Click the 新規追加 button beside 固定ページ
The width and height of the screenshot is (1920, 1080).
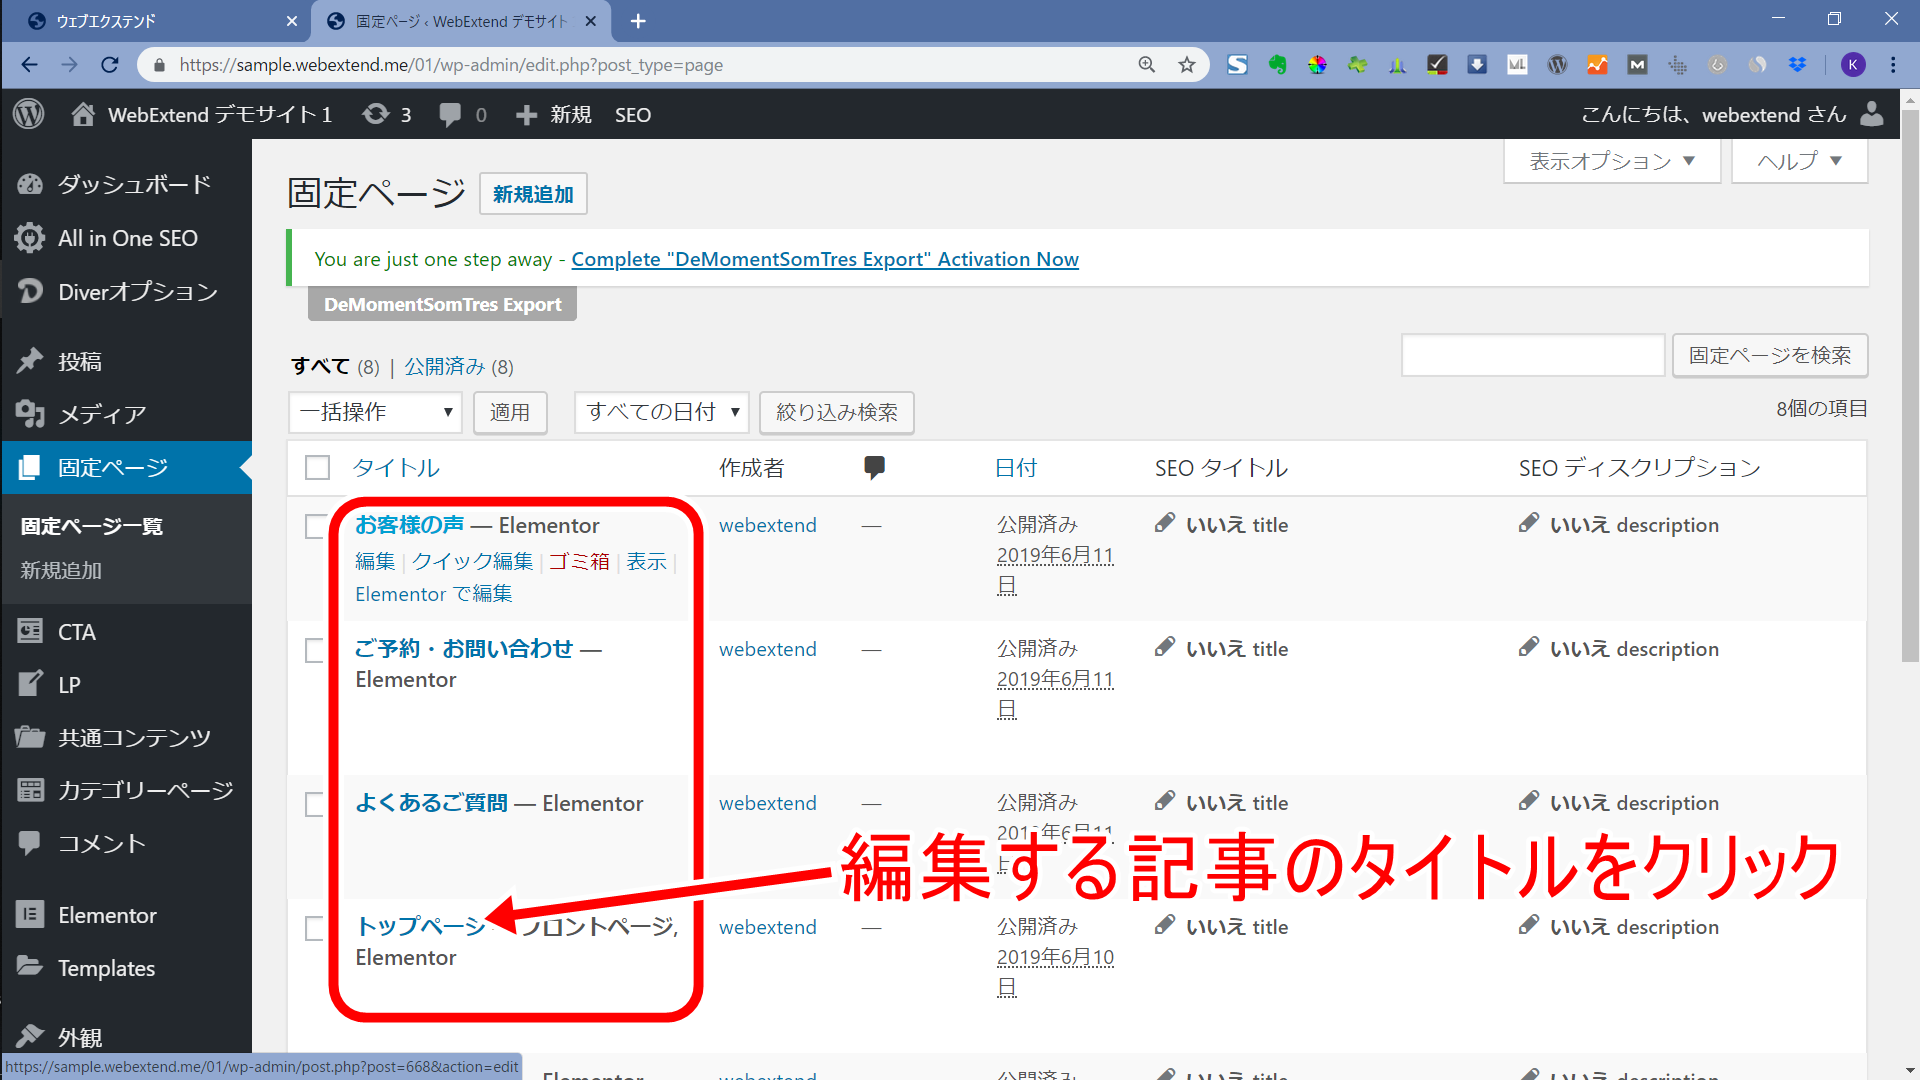coord(533,194)
